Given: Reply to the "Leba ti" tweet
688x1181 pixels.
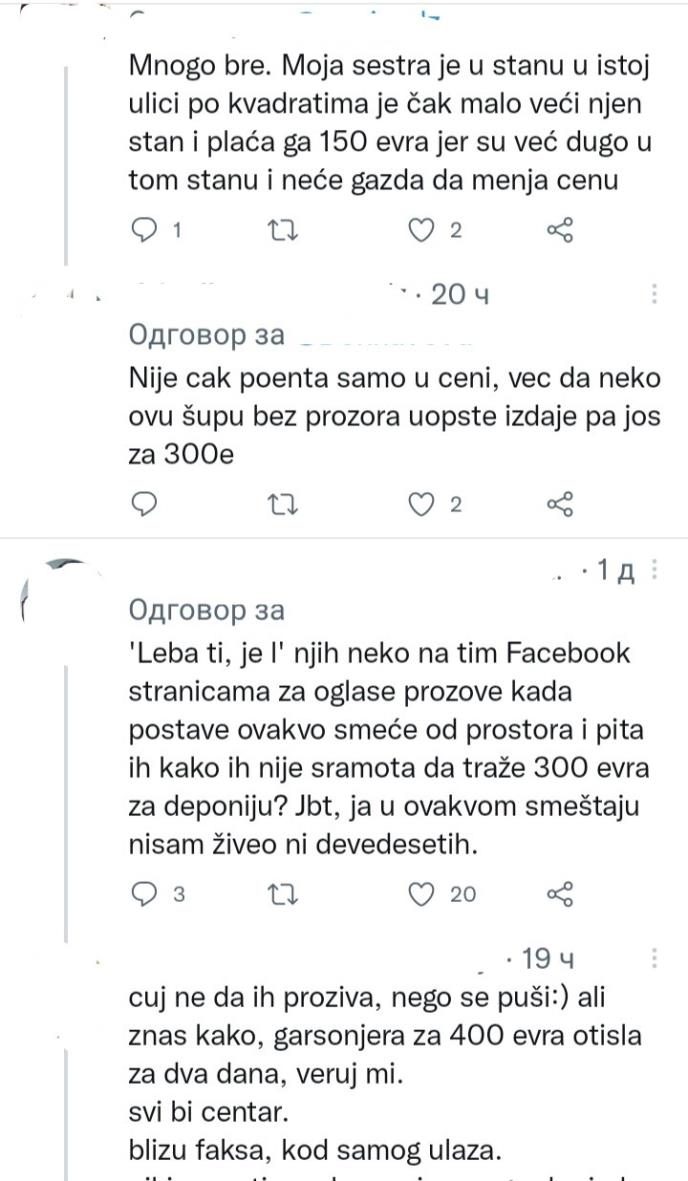Looking at the screenshot, I should (143, 894).
